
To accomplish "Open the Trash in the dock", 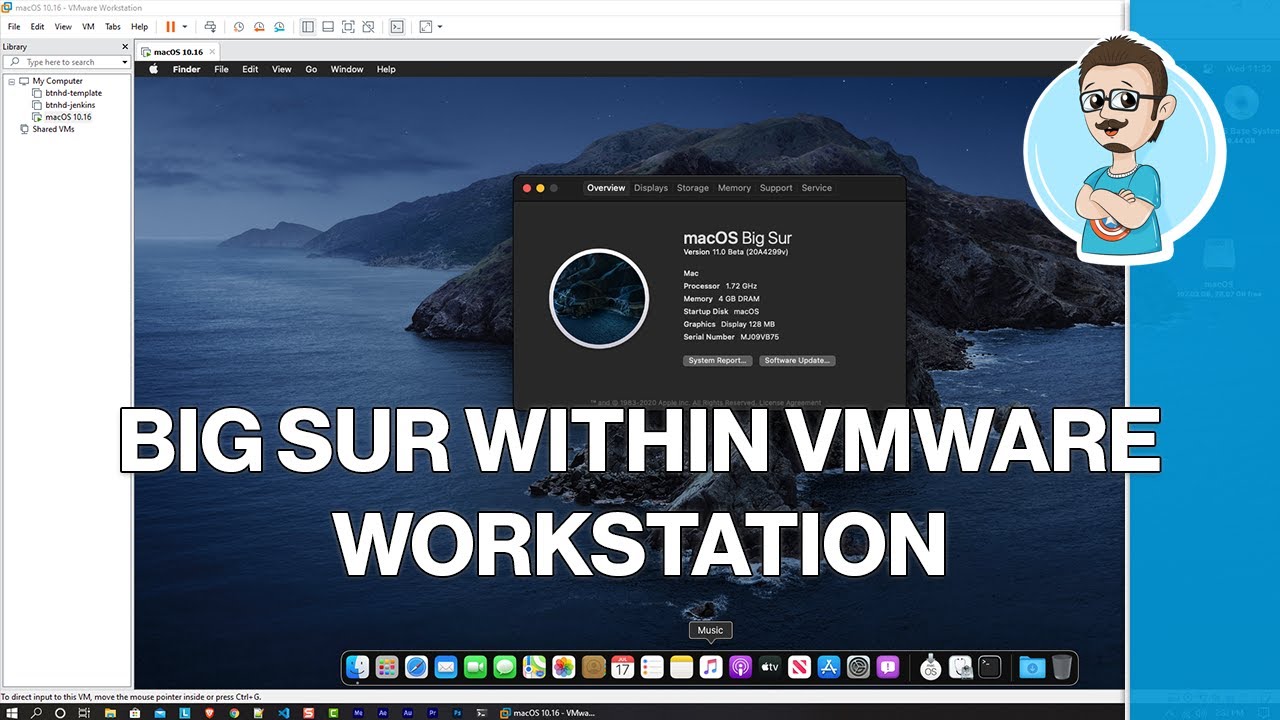I will point(1062,667).
